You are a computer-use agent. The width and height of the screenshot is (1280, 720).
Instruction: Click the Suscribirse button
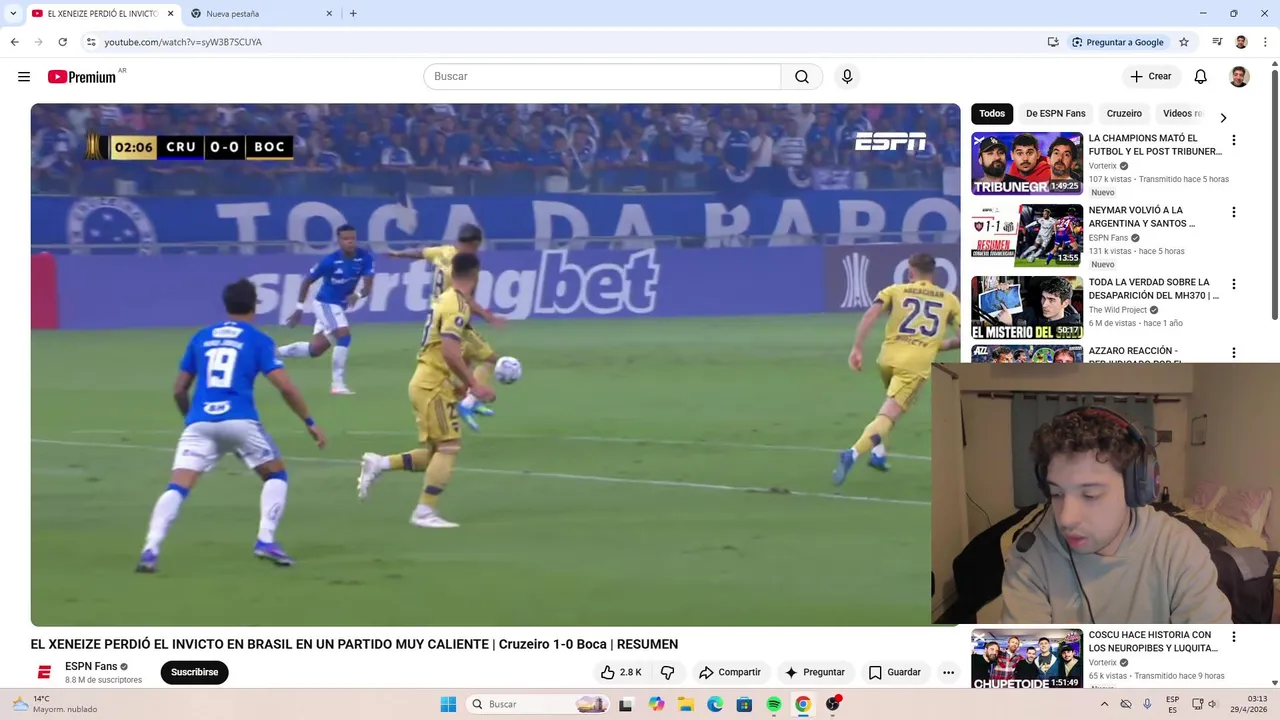coord(194,672)
